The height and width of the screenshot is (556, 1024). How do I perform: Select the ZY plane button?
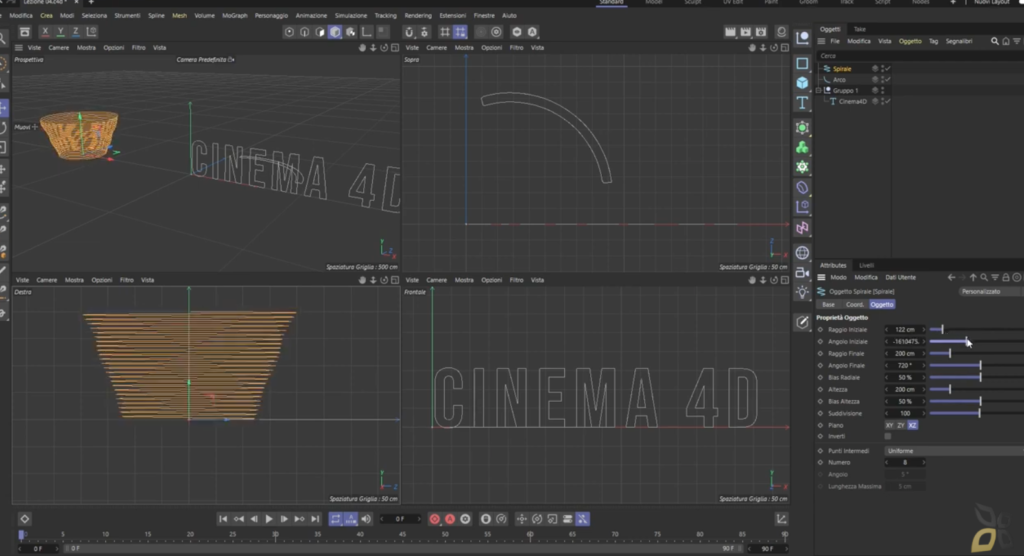pyautogui.click(x=901, y=425)
